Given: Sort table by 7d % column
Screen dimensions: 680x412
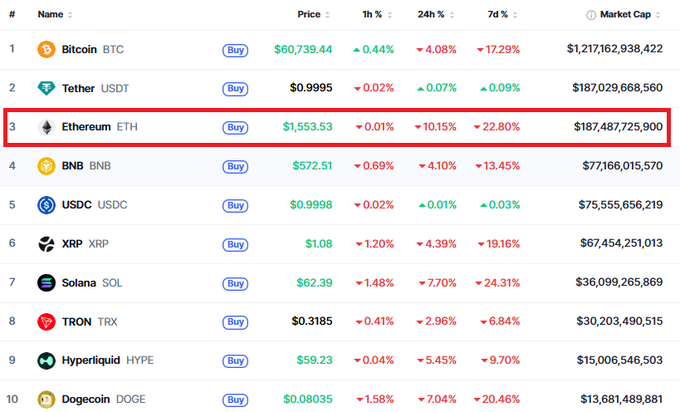Looking at the screenshot, I should click(x=502, y=15).
